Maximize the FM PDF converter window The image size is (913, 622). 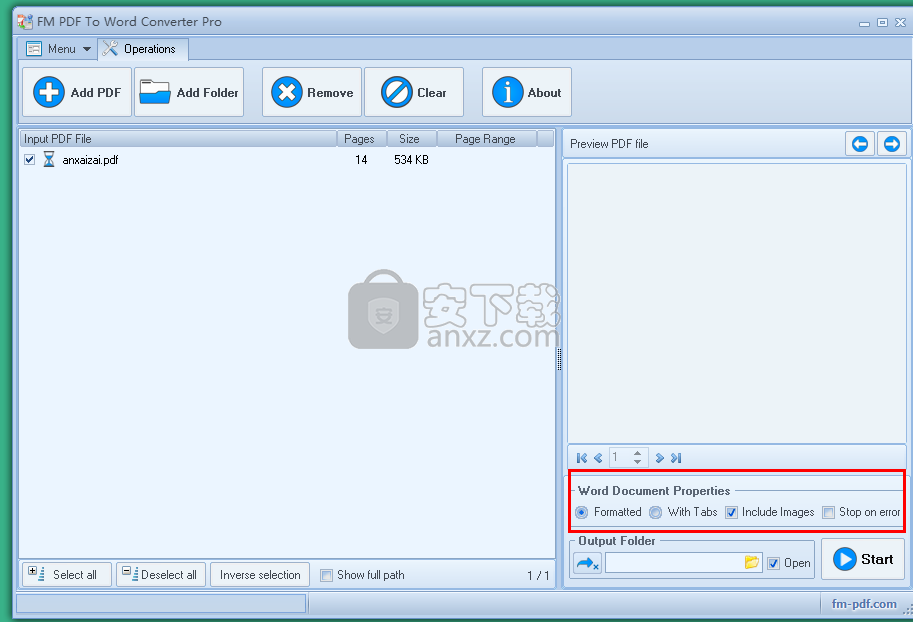pos(883,22)
